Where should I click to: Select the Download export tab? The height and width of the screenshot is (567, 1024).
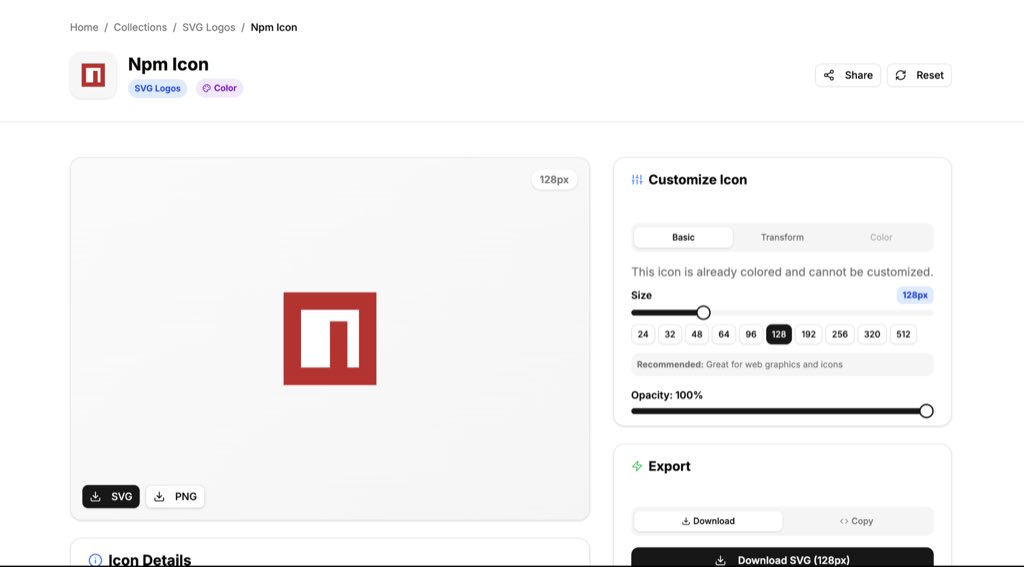[x=708, y=521]
